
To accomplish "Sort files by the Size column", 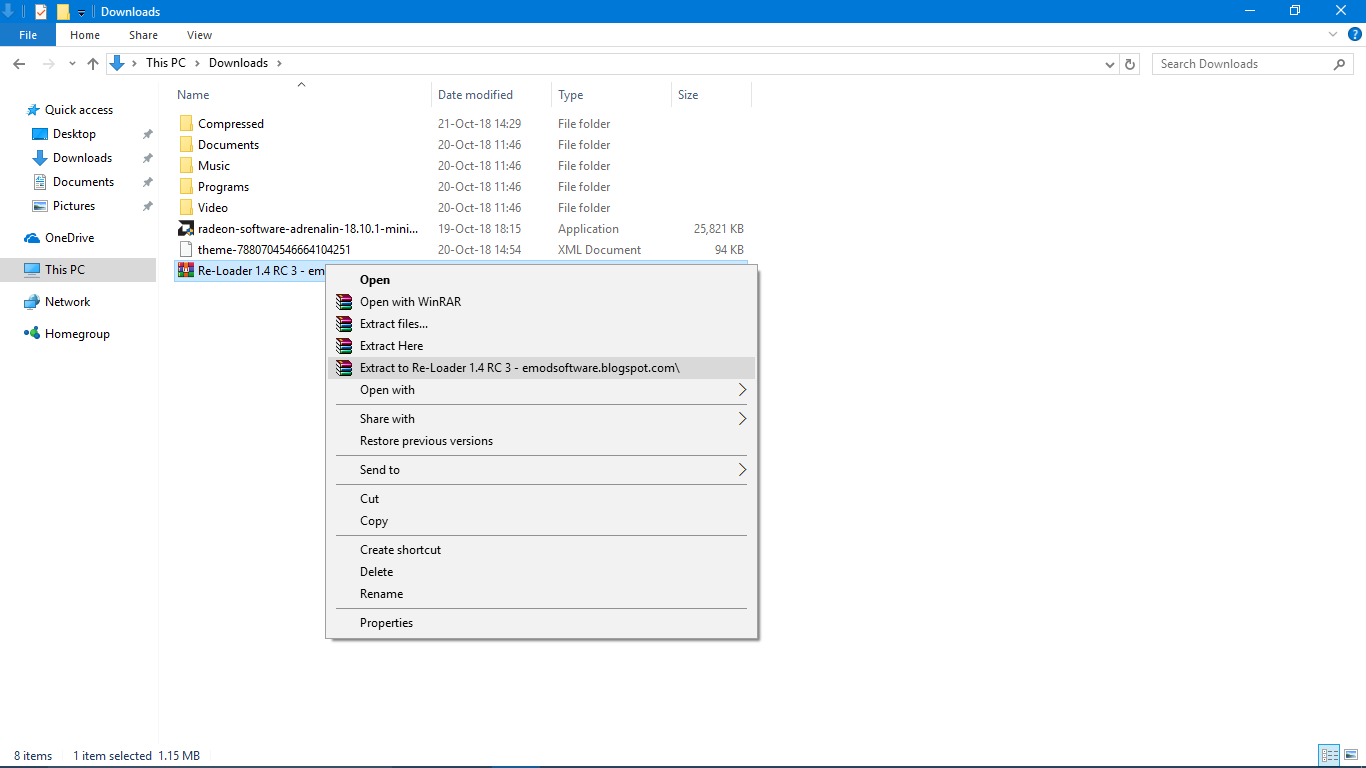I will pos(688,94).
